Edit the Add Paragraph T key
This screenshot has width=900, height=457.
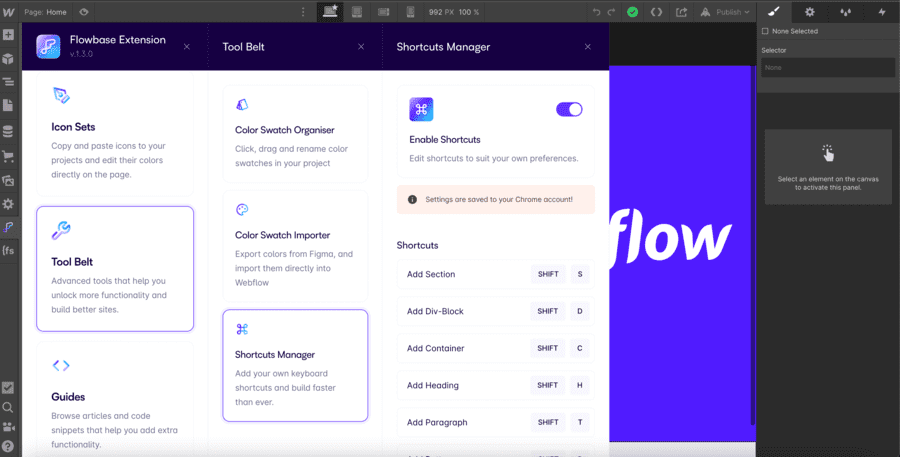point(580,422)
